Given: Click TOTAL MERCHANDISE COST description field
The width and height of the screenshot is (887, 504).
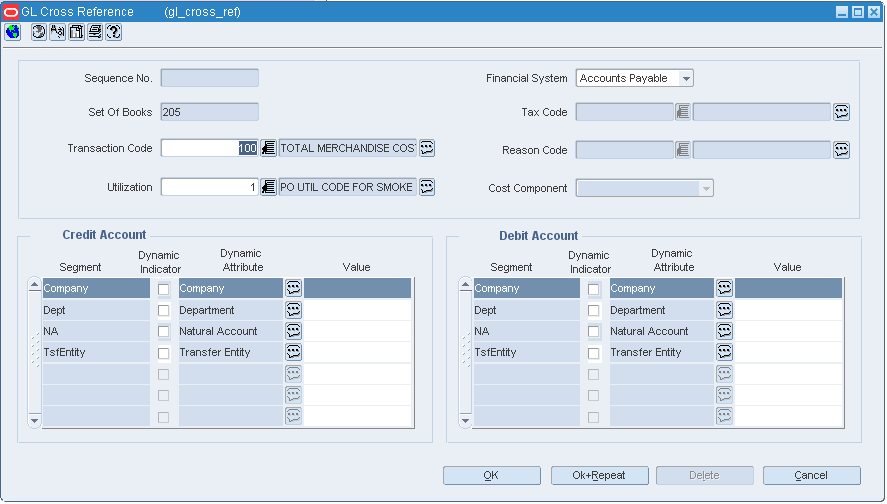Looking at the screenshot, I should tap(347, 148).
